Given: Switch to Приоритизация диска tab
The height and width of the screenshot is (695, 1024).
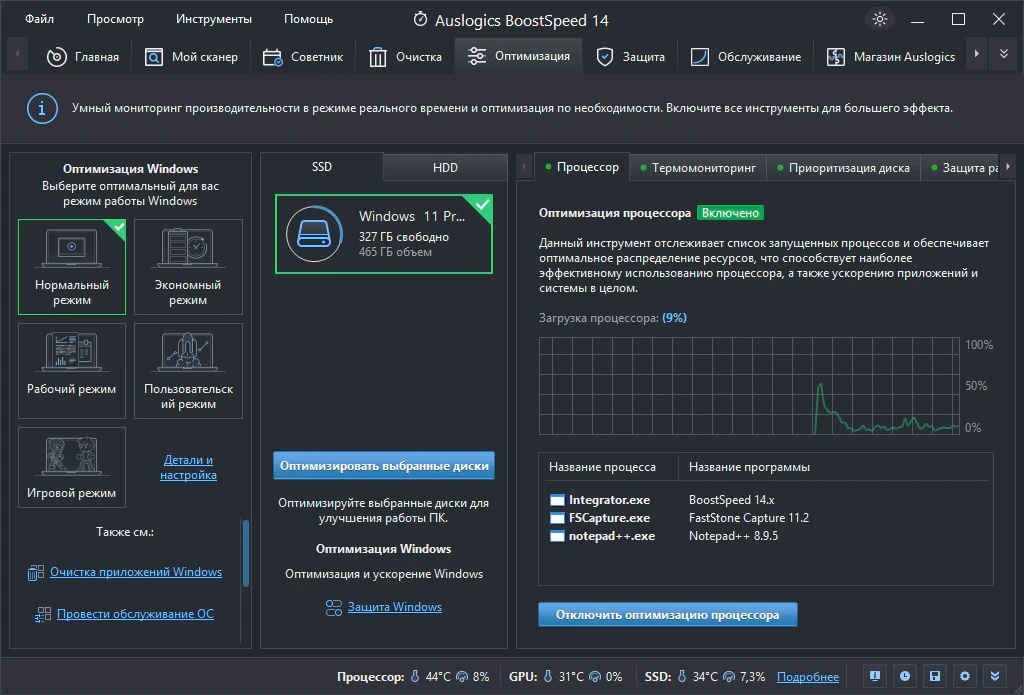Looking at the screenshot, I should [x=843, y=168].
